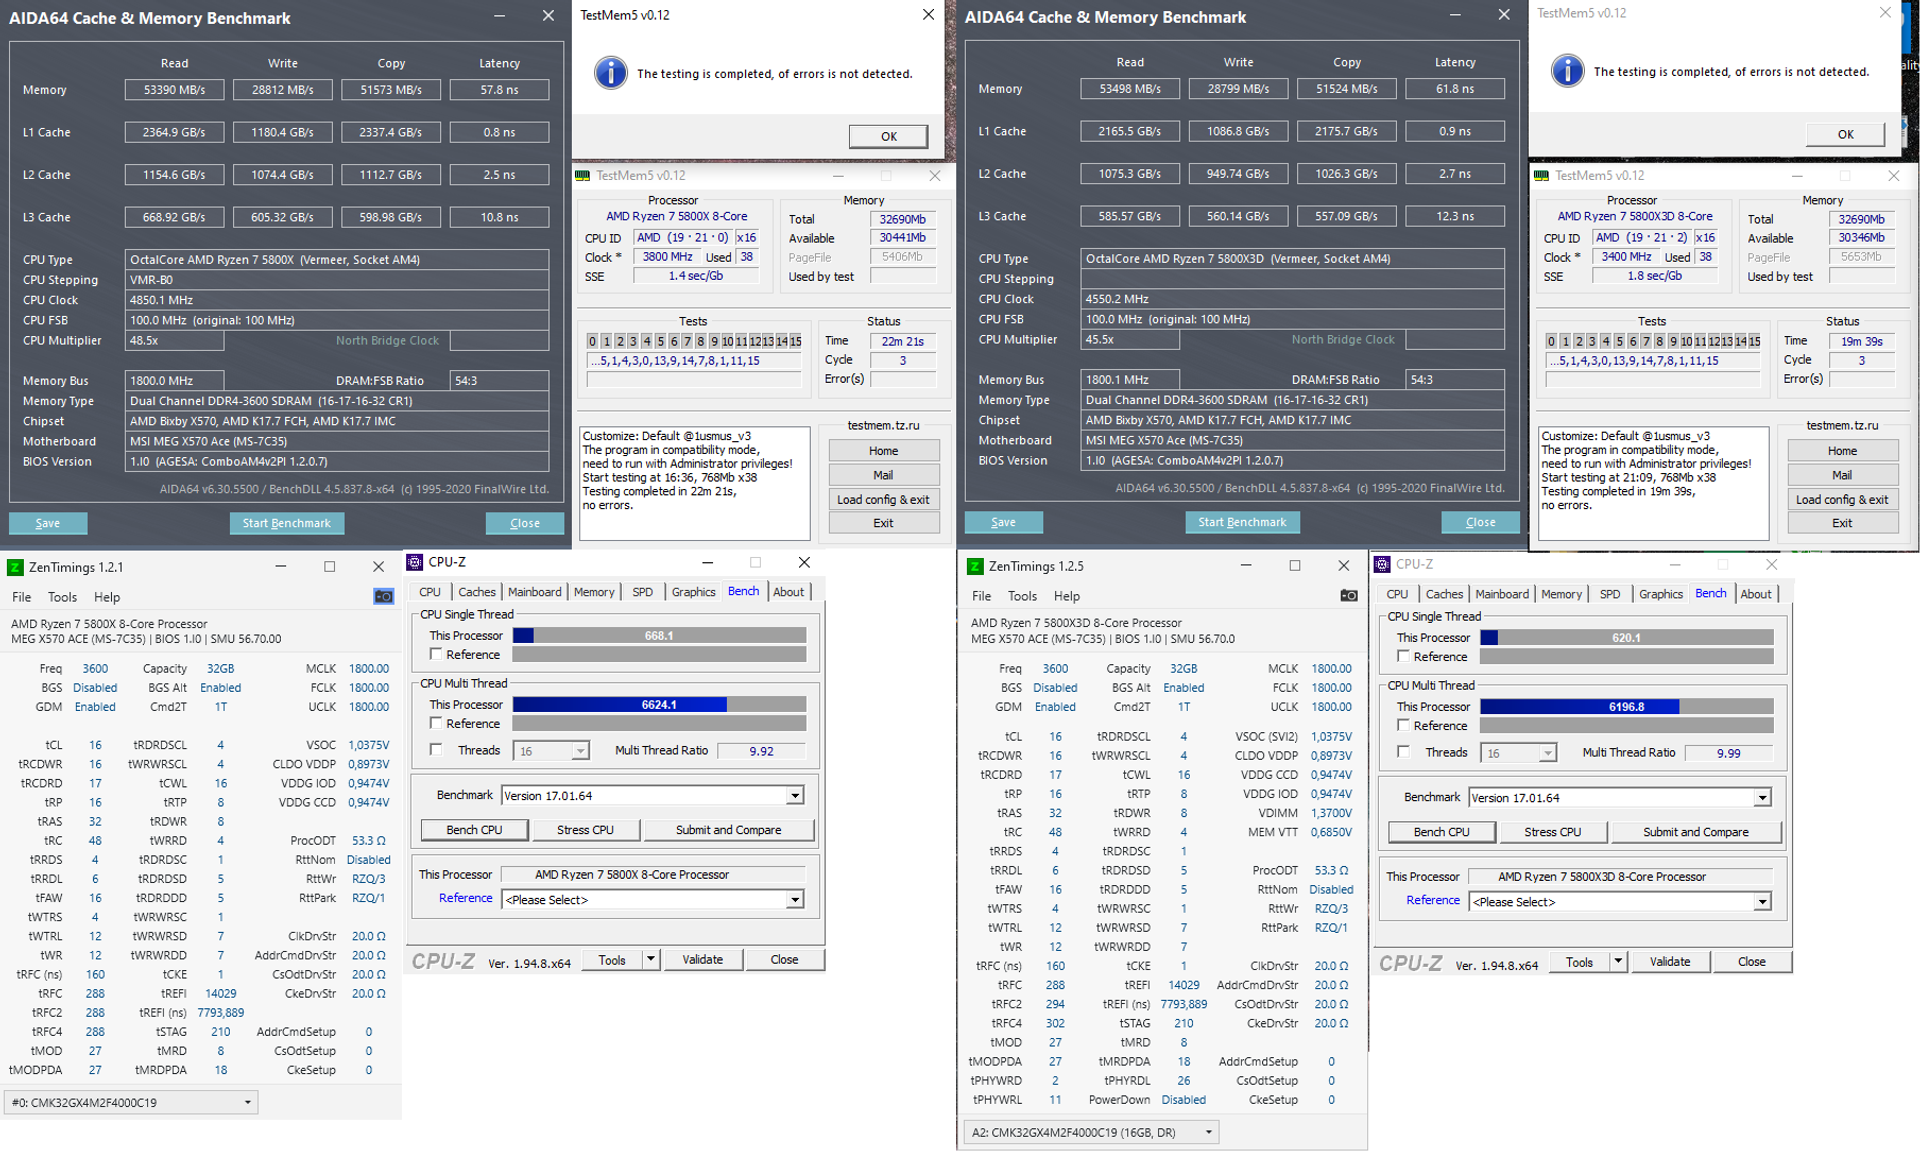
Task: Tick Reference under Multi Thread in 5800X CPU-Z
Action: tap(436, 723)
